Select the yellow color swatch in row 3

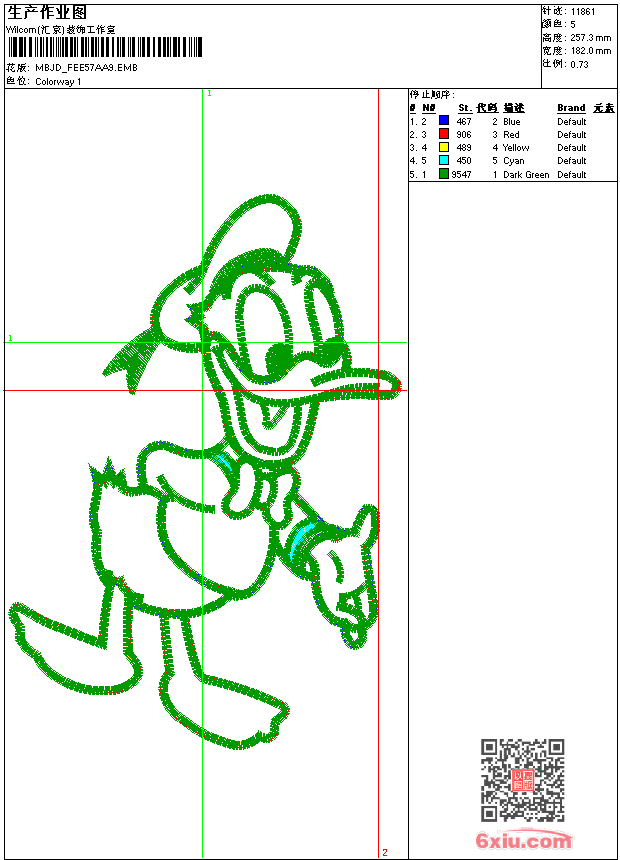pyautogui.click(x=444, y=147)
